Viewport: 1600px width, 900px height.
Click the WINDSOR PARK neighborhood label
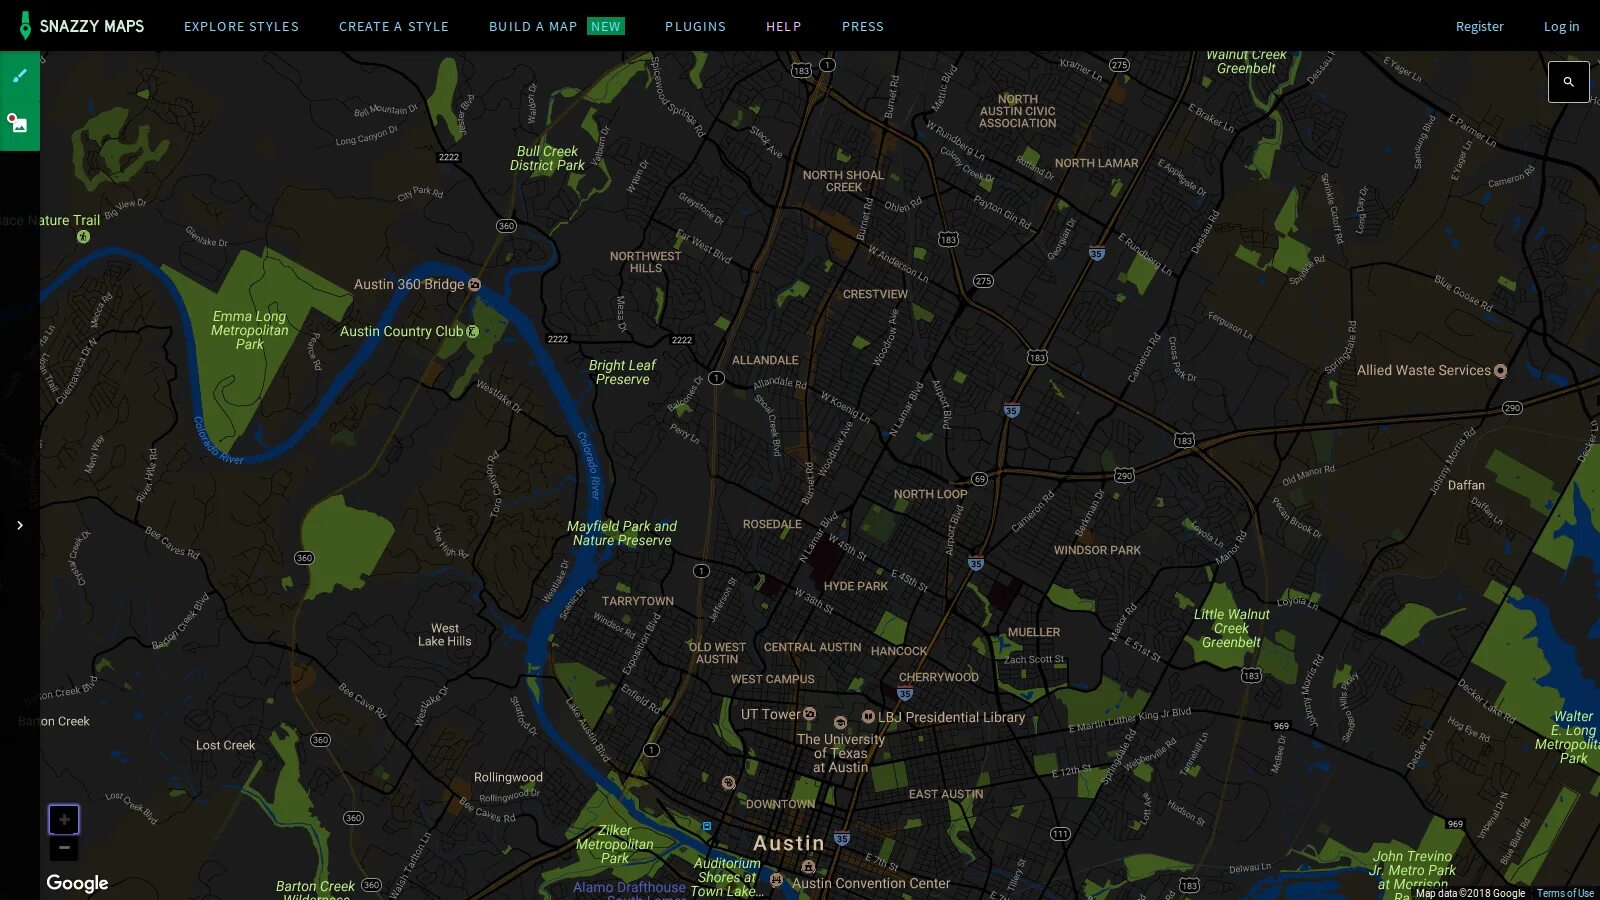point(1097,550)
